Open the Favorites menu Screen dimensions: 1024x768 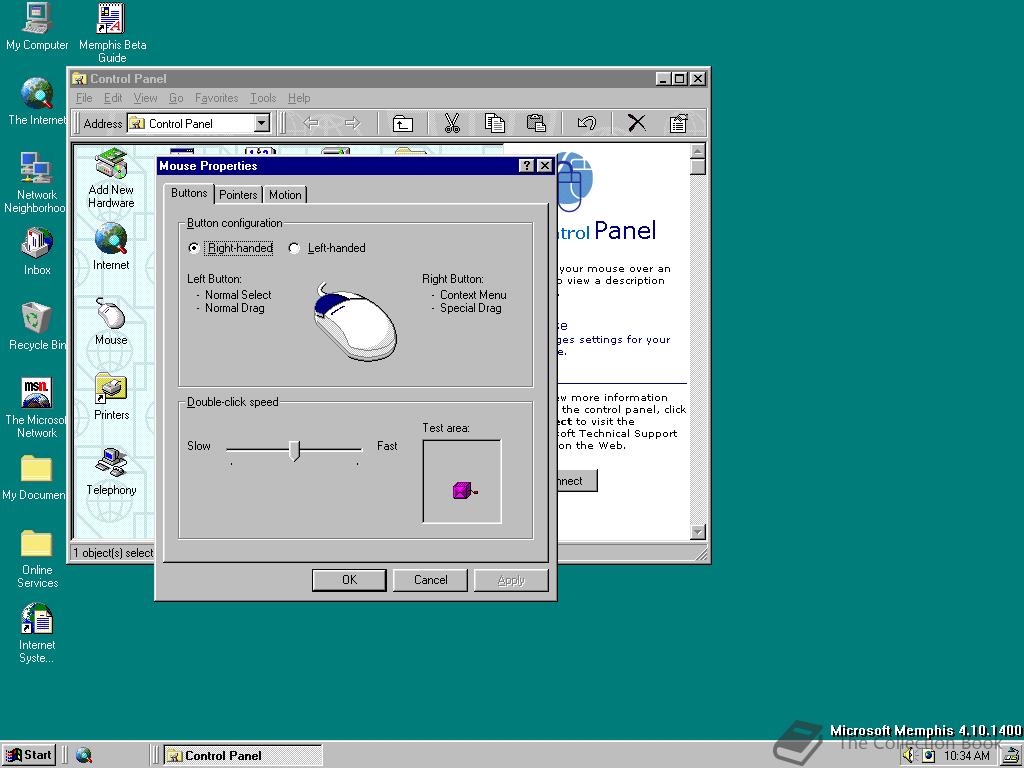pos(216,98)
